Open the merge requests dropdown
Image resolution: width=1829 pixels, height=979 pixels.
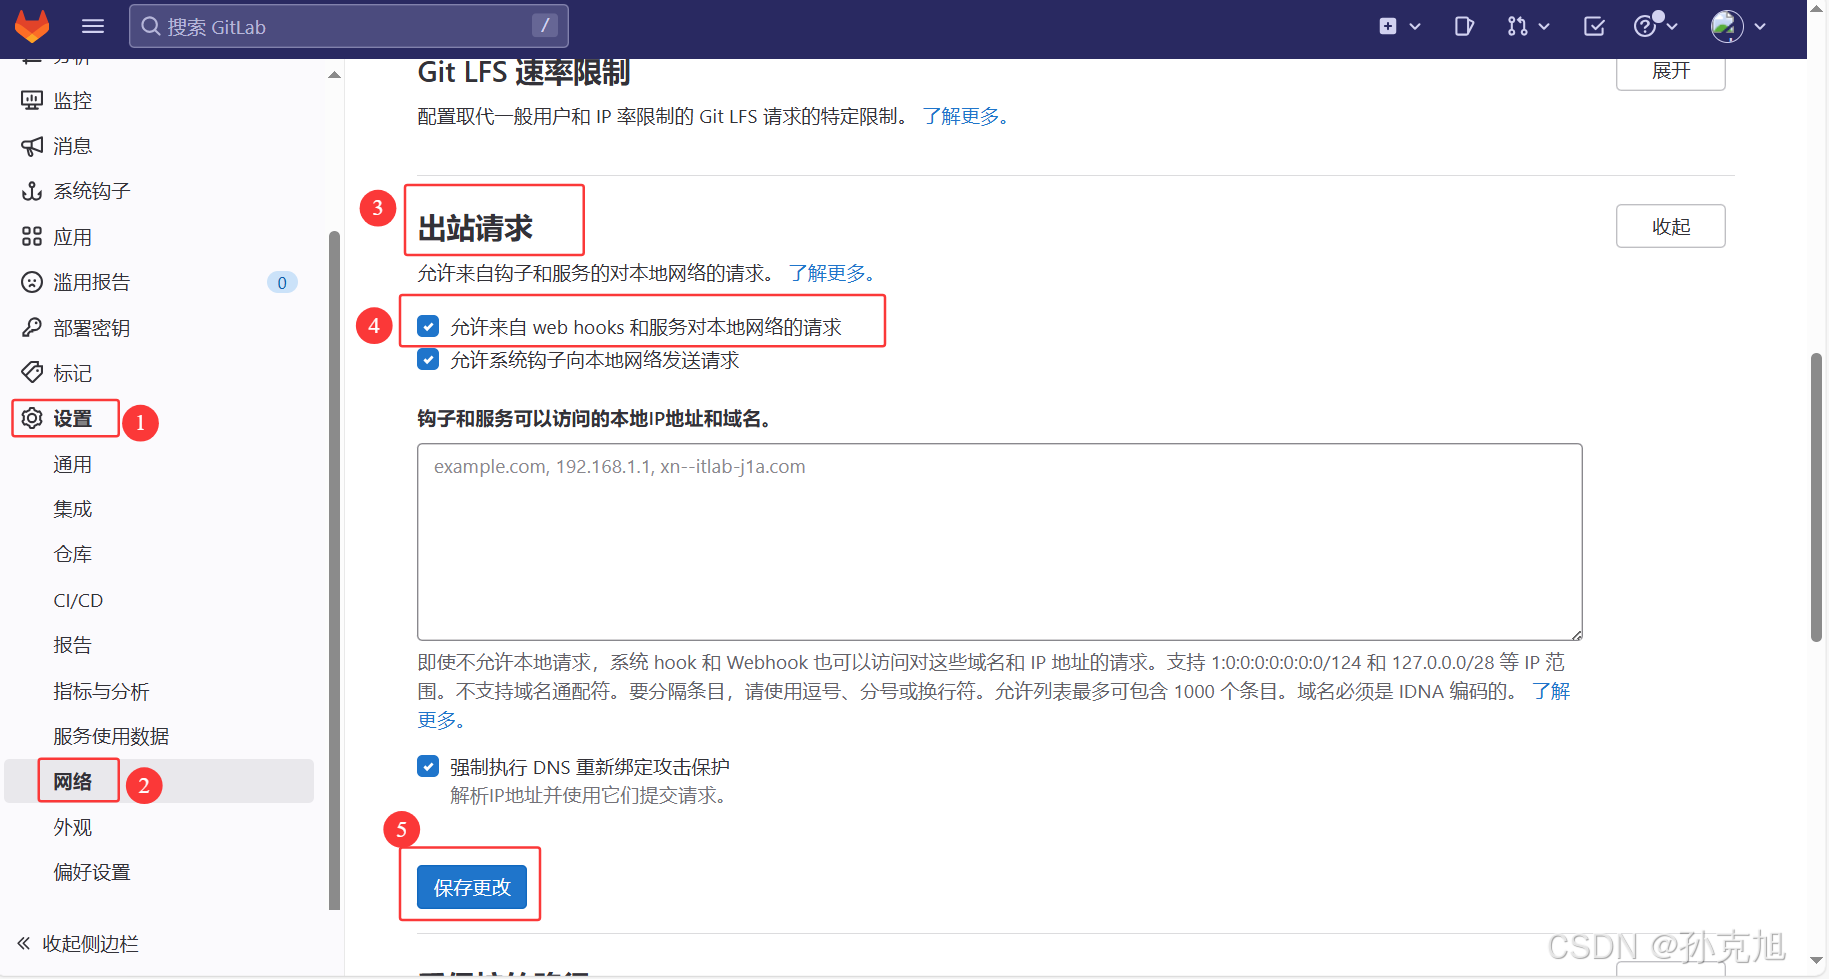pos(1527,27)
